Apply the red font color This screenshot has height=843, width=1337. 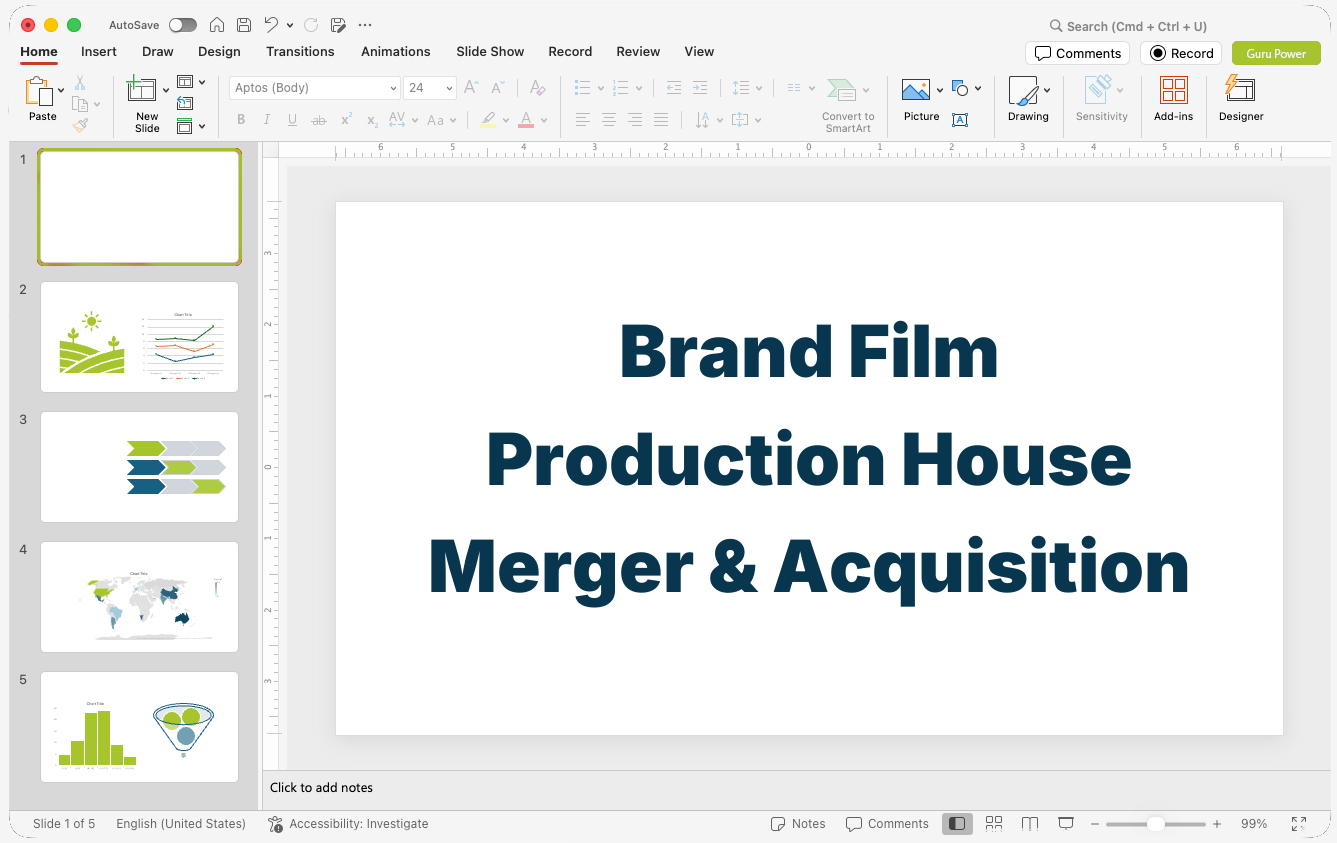coord(526,120)
